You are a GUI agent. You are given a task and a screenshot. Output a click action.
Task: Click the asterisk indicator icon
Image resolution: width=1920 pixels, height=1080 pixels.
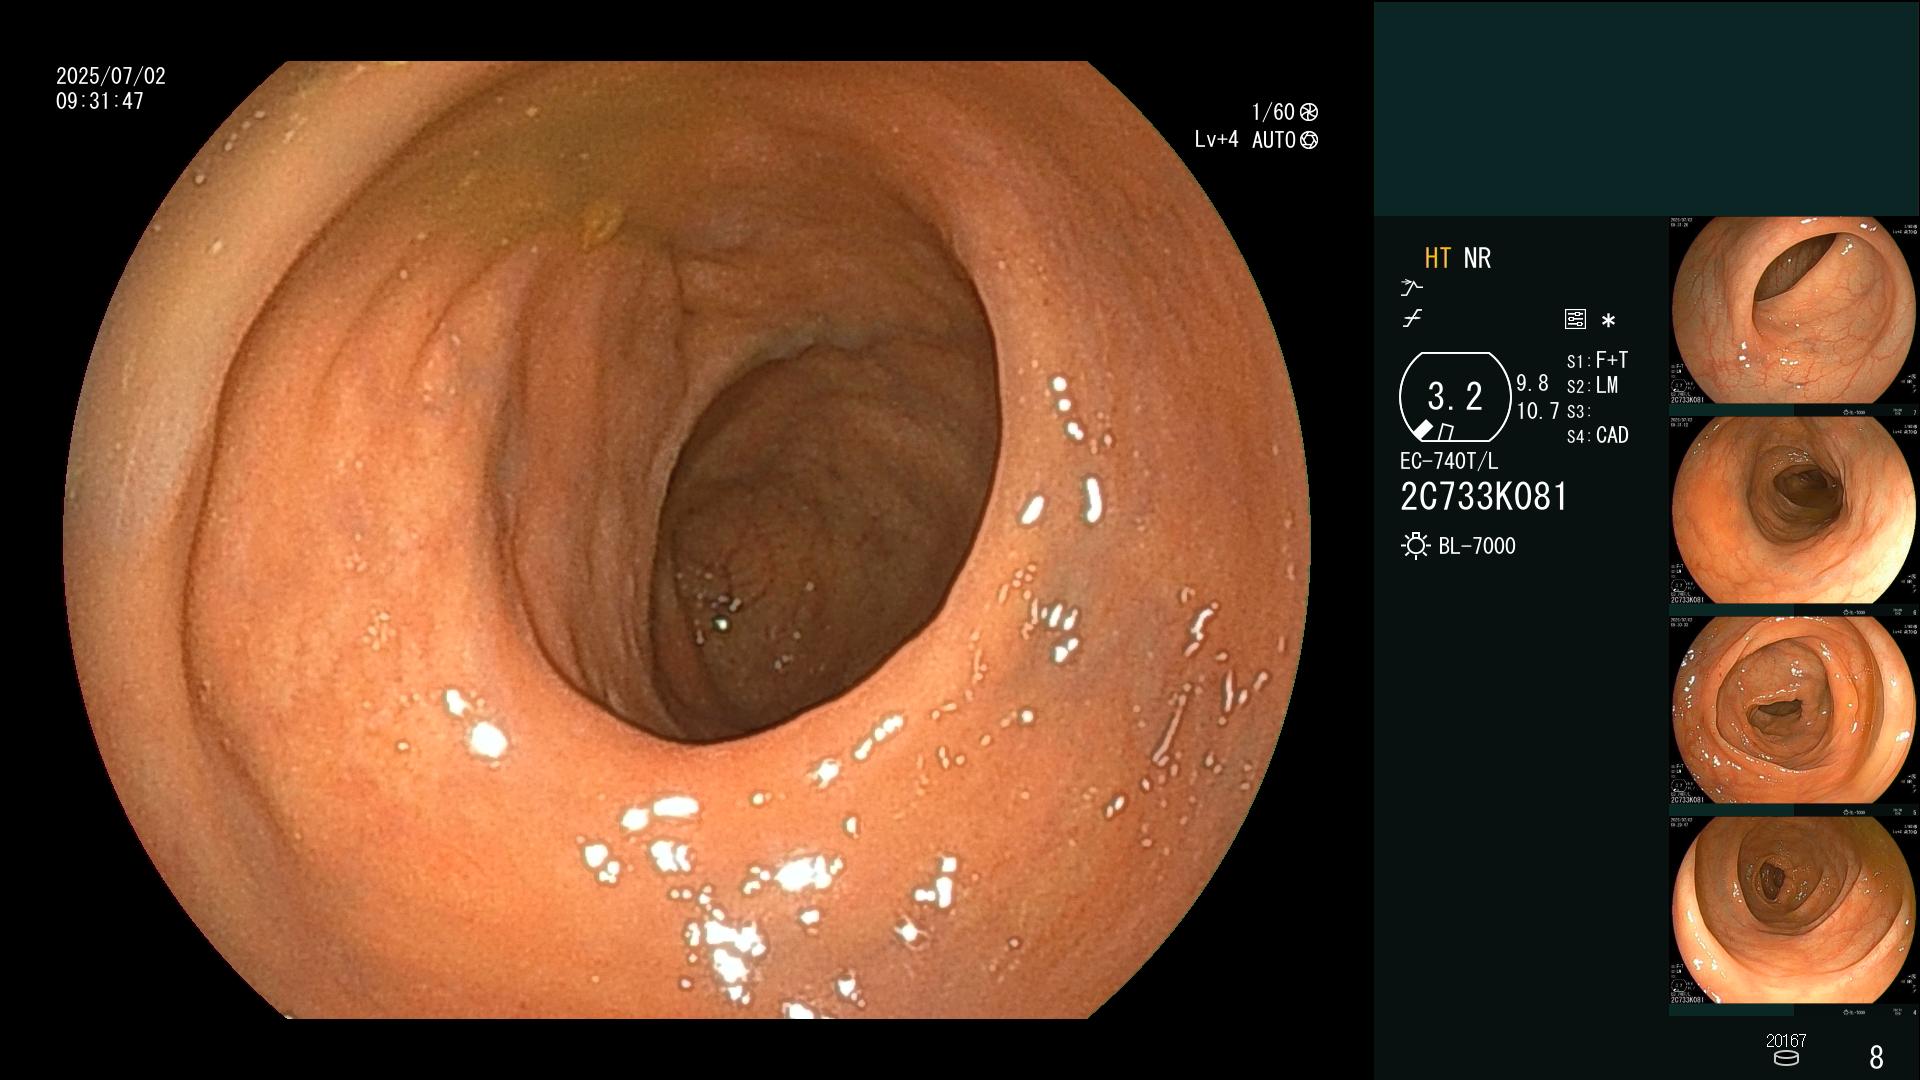[x=1608, y=321]
